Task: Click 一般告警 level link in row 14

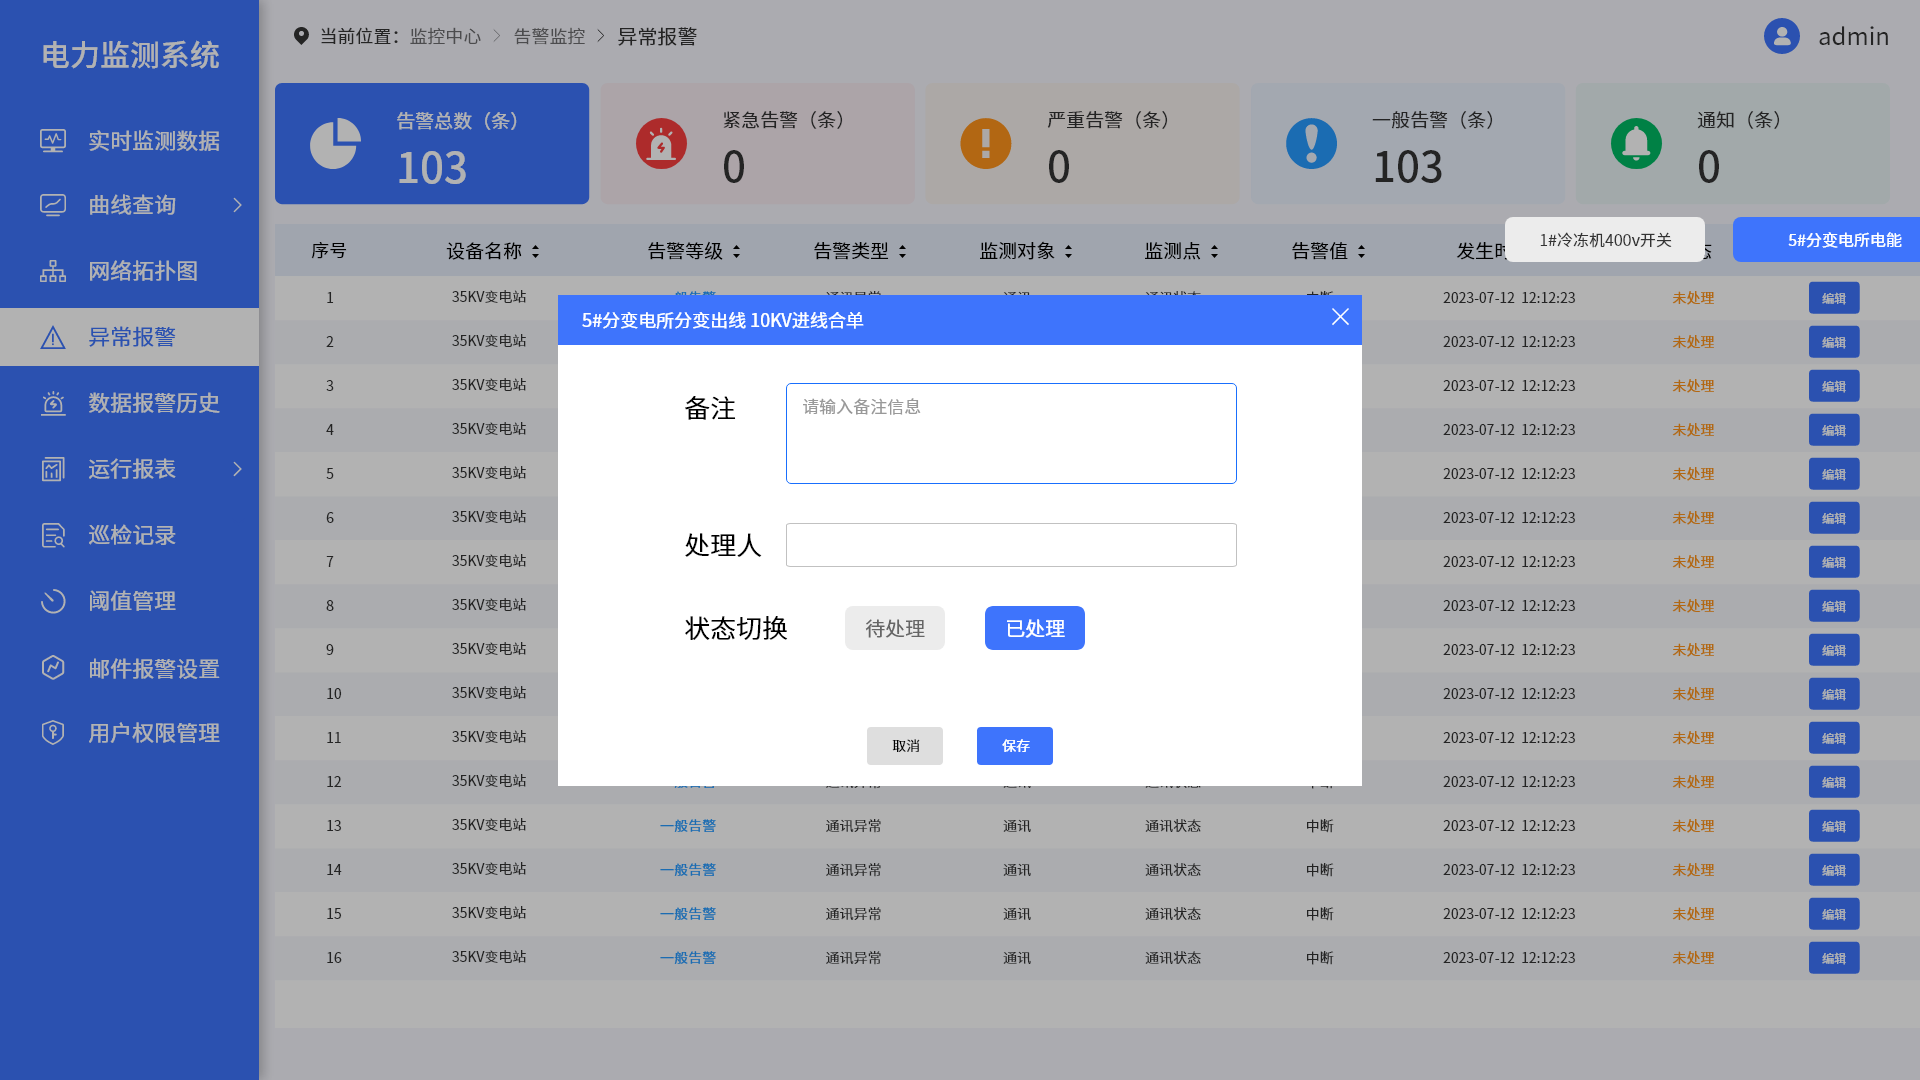Action: coord(688,870)
